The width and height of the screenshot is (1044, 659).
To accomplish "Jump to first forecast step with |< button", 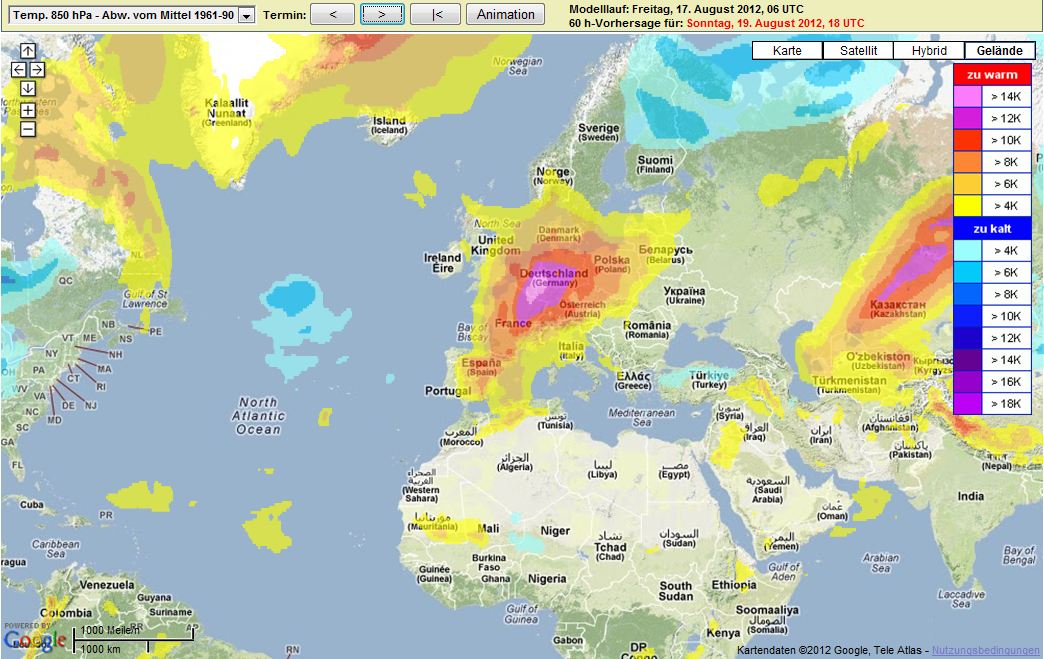I will (x=435, y=14).
